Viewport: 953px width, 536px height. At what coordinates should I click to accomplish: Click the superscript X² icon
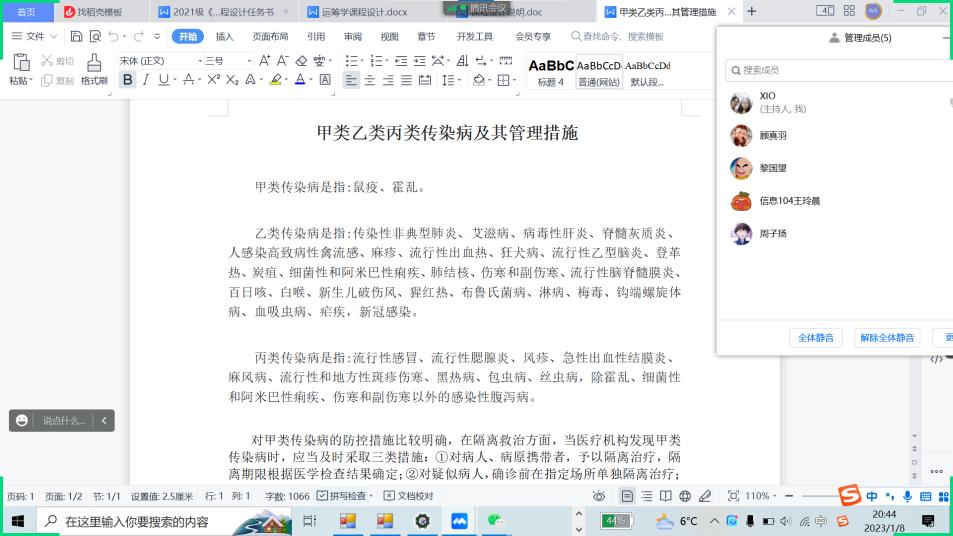pos(214,80)
